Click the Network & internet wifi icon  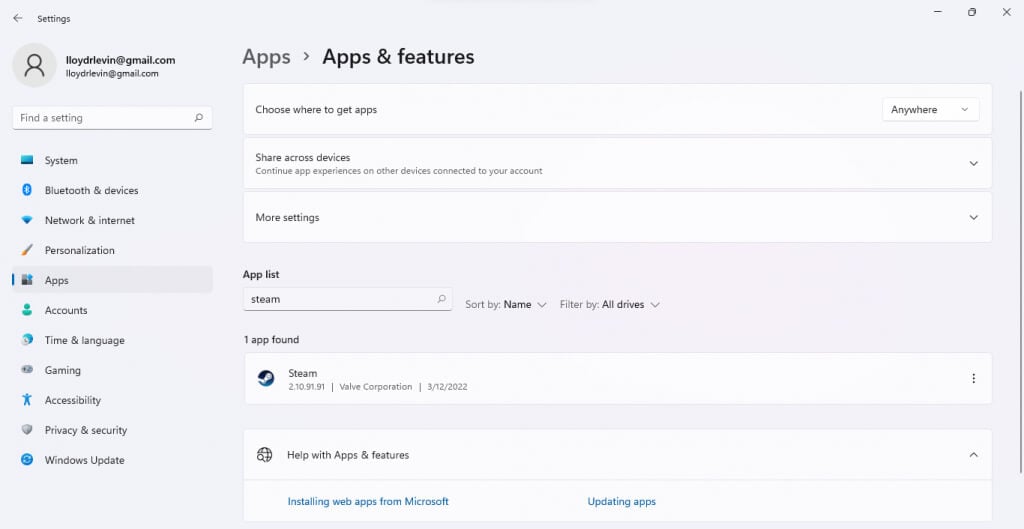coord(27,220)
